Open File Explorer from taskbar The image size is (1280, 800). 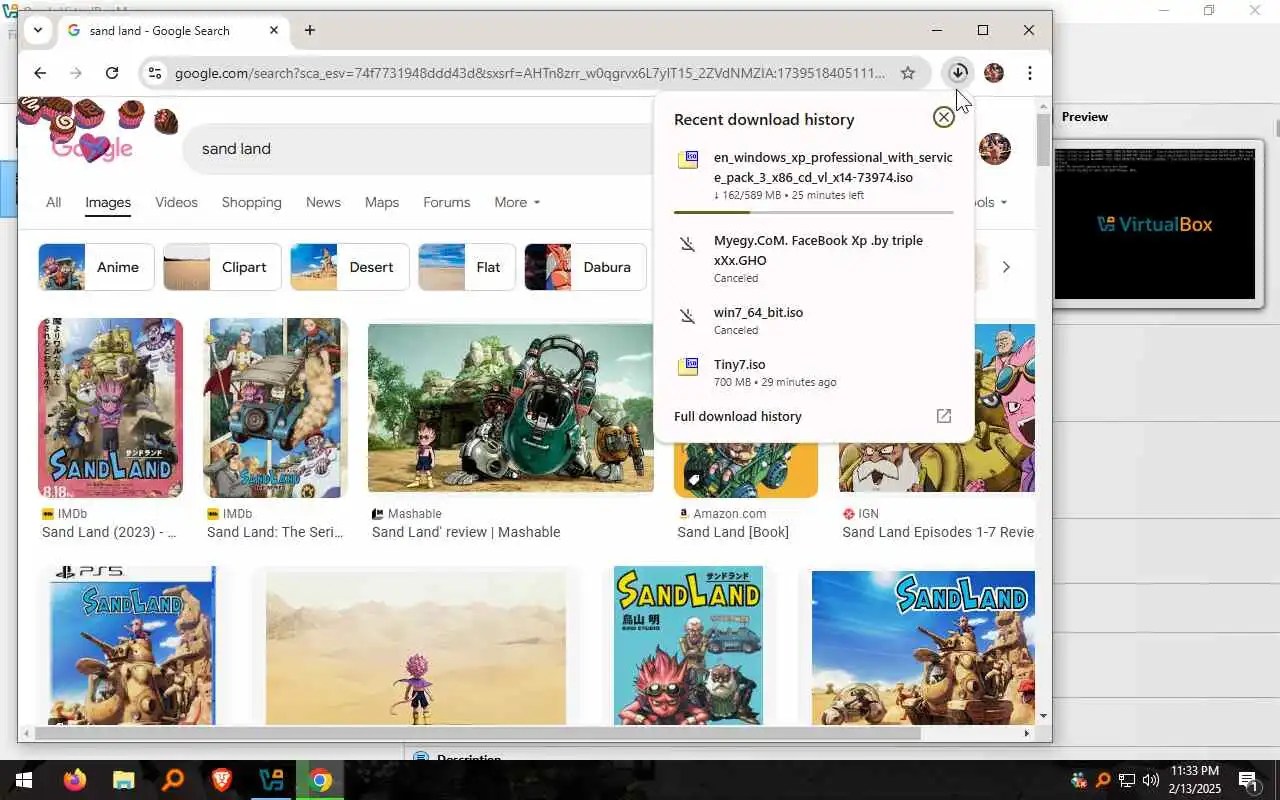click(x=123, y=780)
